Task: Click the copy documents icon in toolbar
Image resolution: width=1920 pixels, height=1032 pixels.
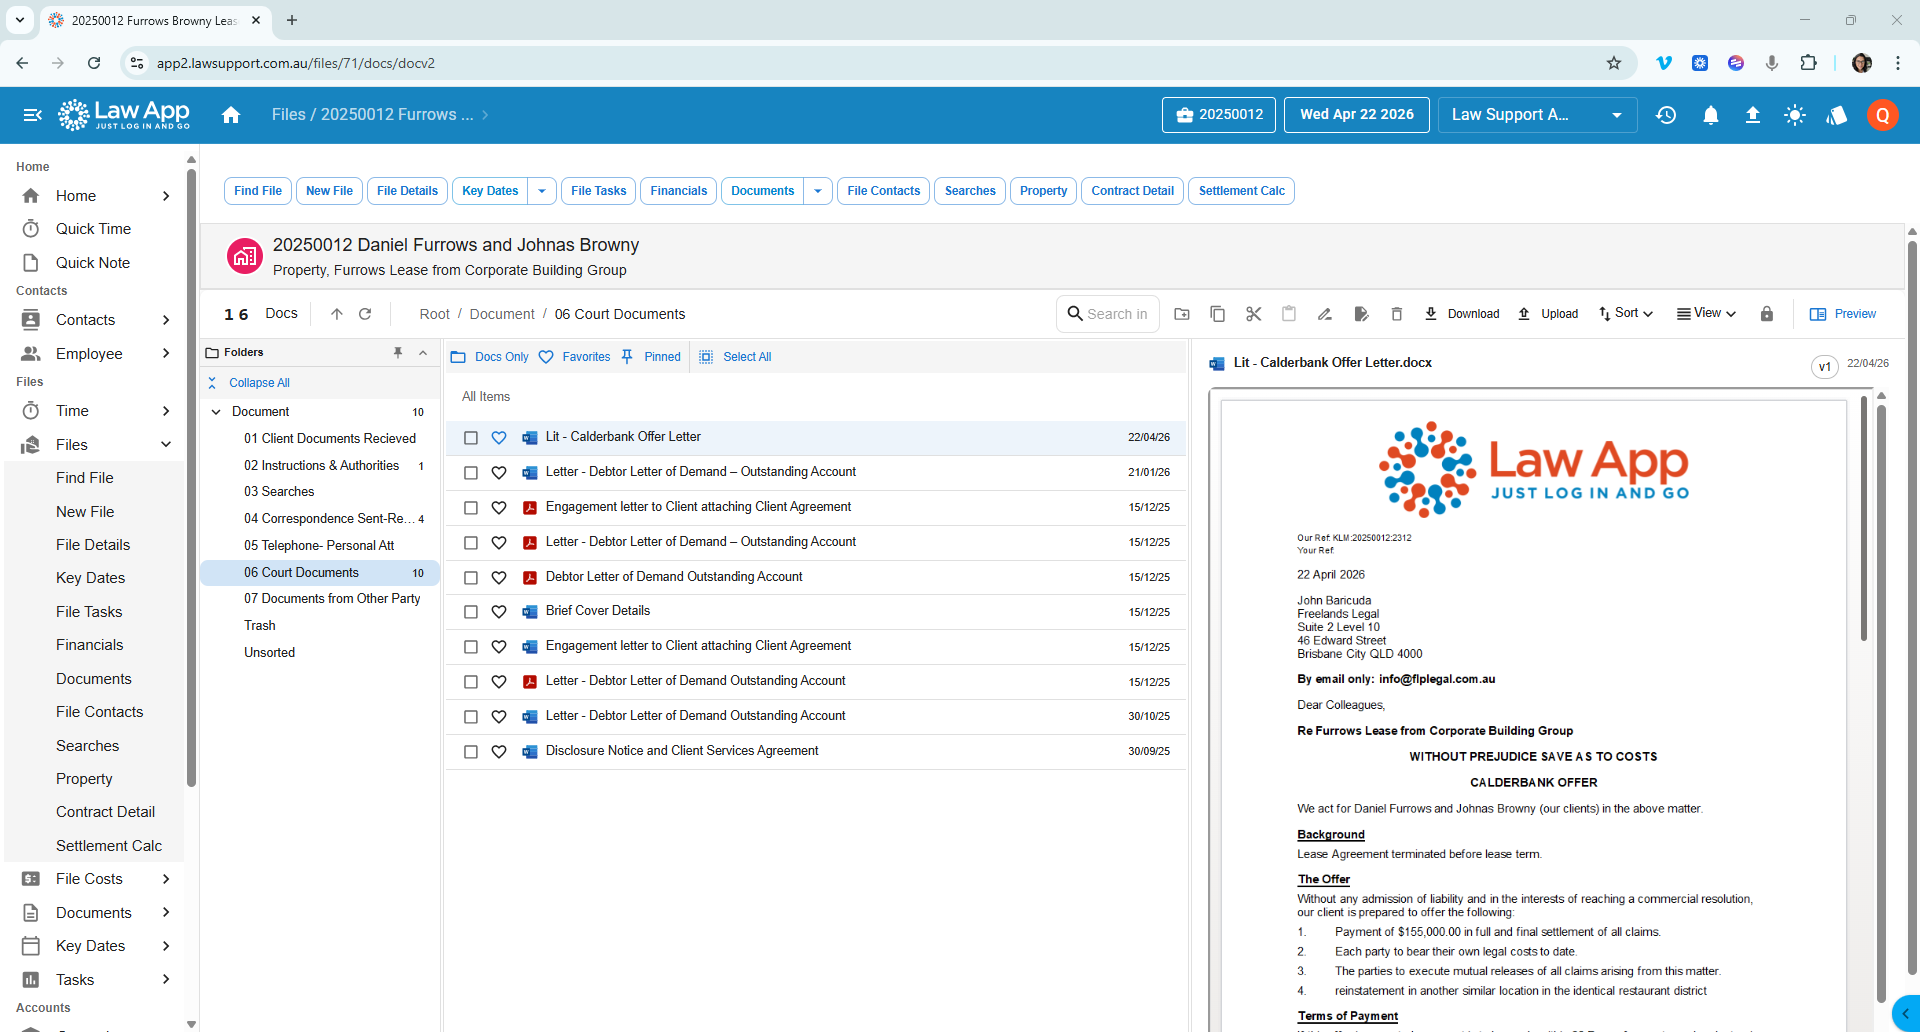Action: [x=1217, y=313]
